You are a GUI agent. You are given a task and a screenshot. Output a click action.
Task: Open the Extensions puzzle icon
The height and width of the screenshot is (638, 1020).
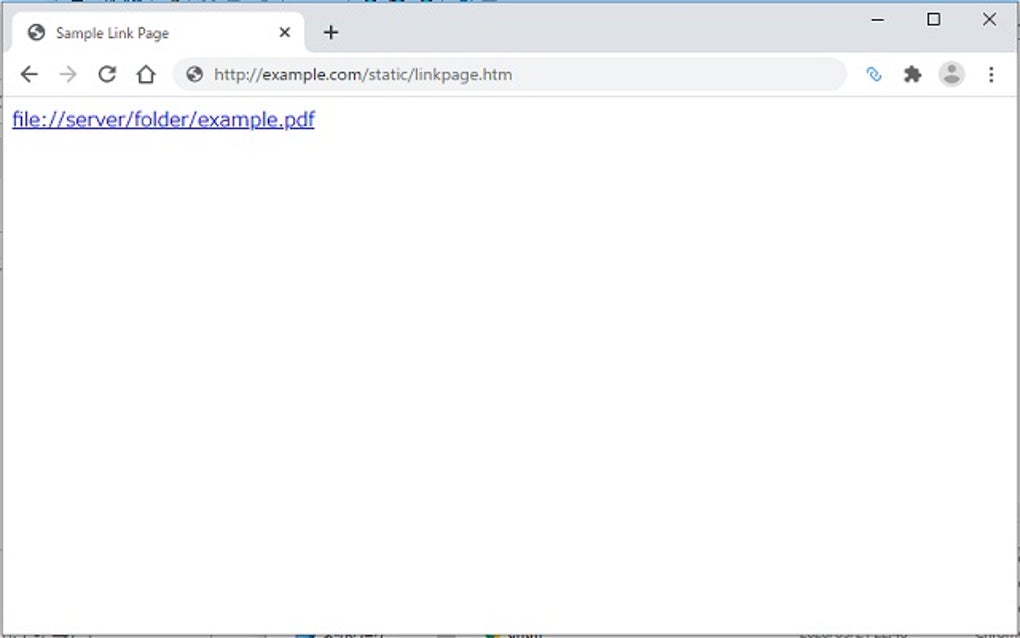[x=912, y=74]
